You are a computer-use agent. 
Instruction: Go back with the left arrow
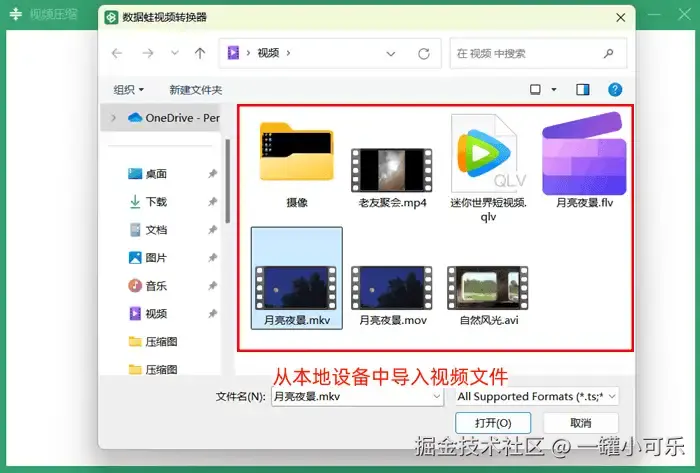(117, 54)
